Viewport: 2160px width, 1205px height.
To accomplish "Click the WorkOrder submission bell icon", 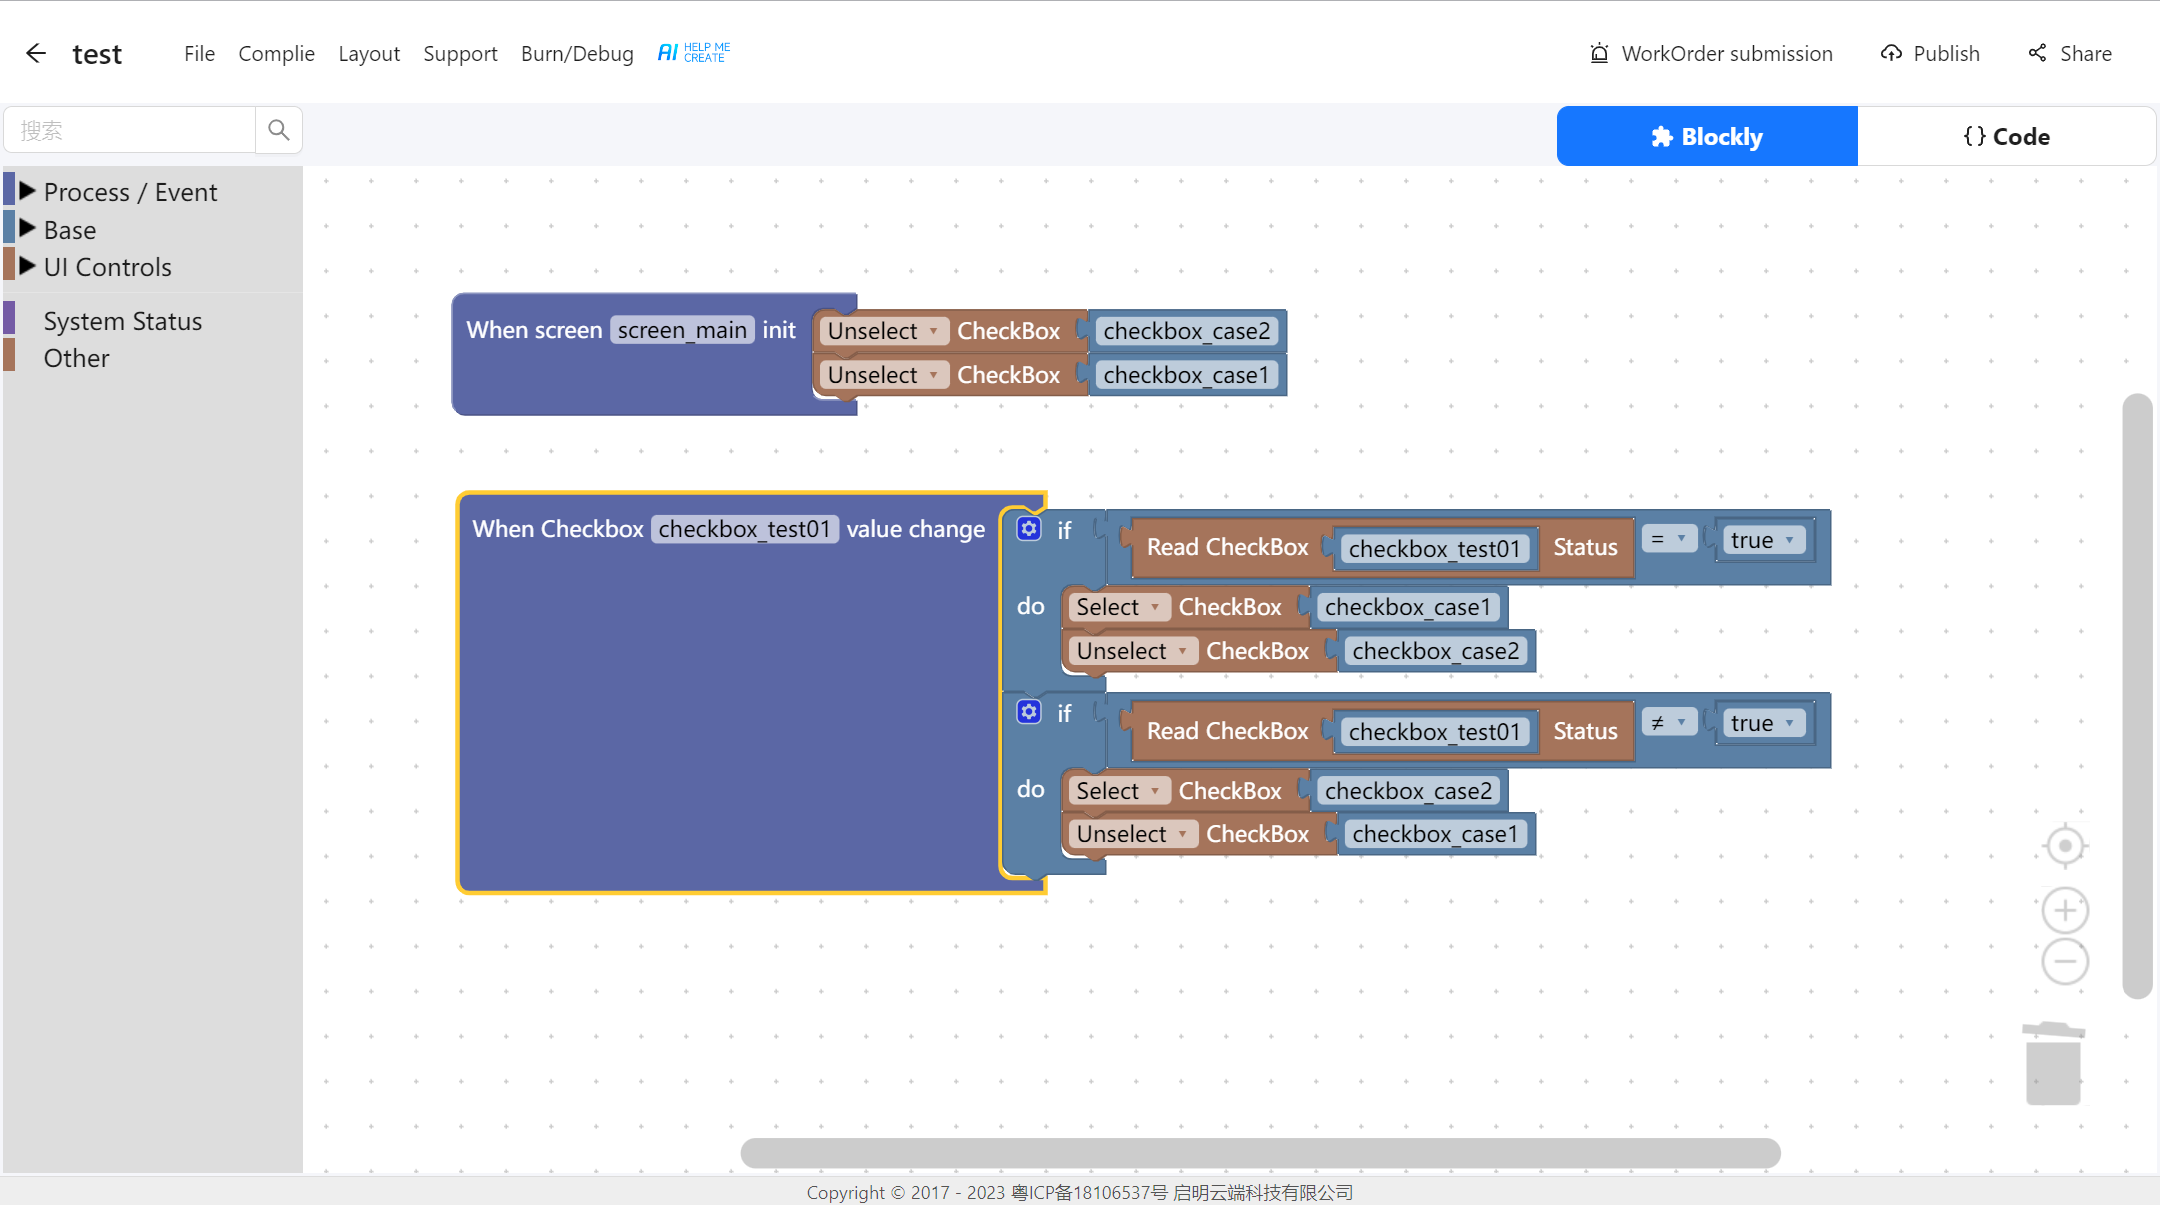I will coord(1599,53).
